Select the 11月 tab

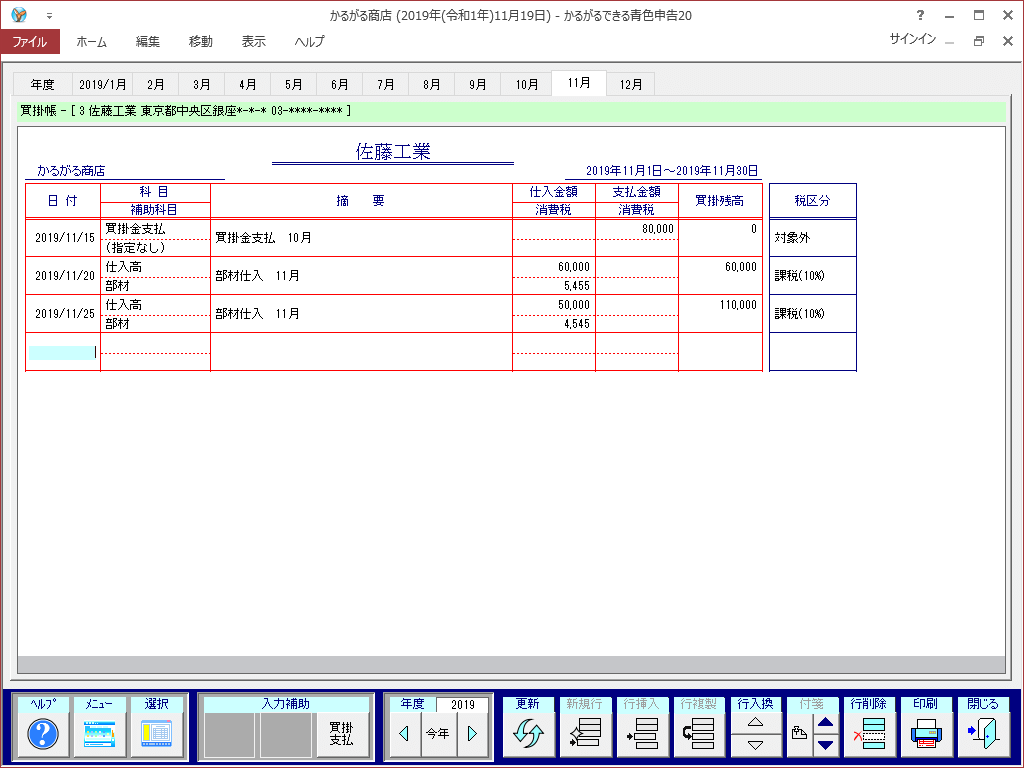click(x=579, y=83)
